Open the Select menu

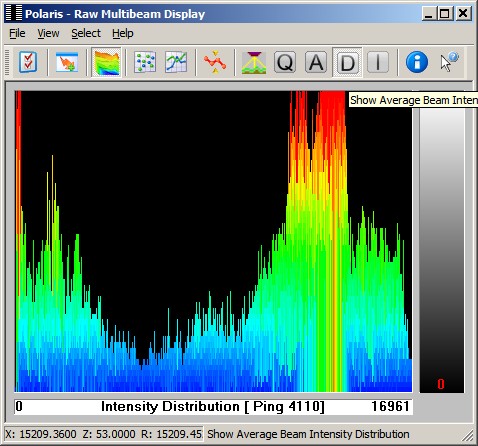click(x=86, y=33)
